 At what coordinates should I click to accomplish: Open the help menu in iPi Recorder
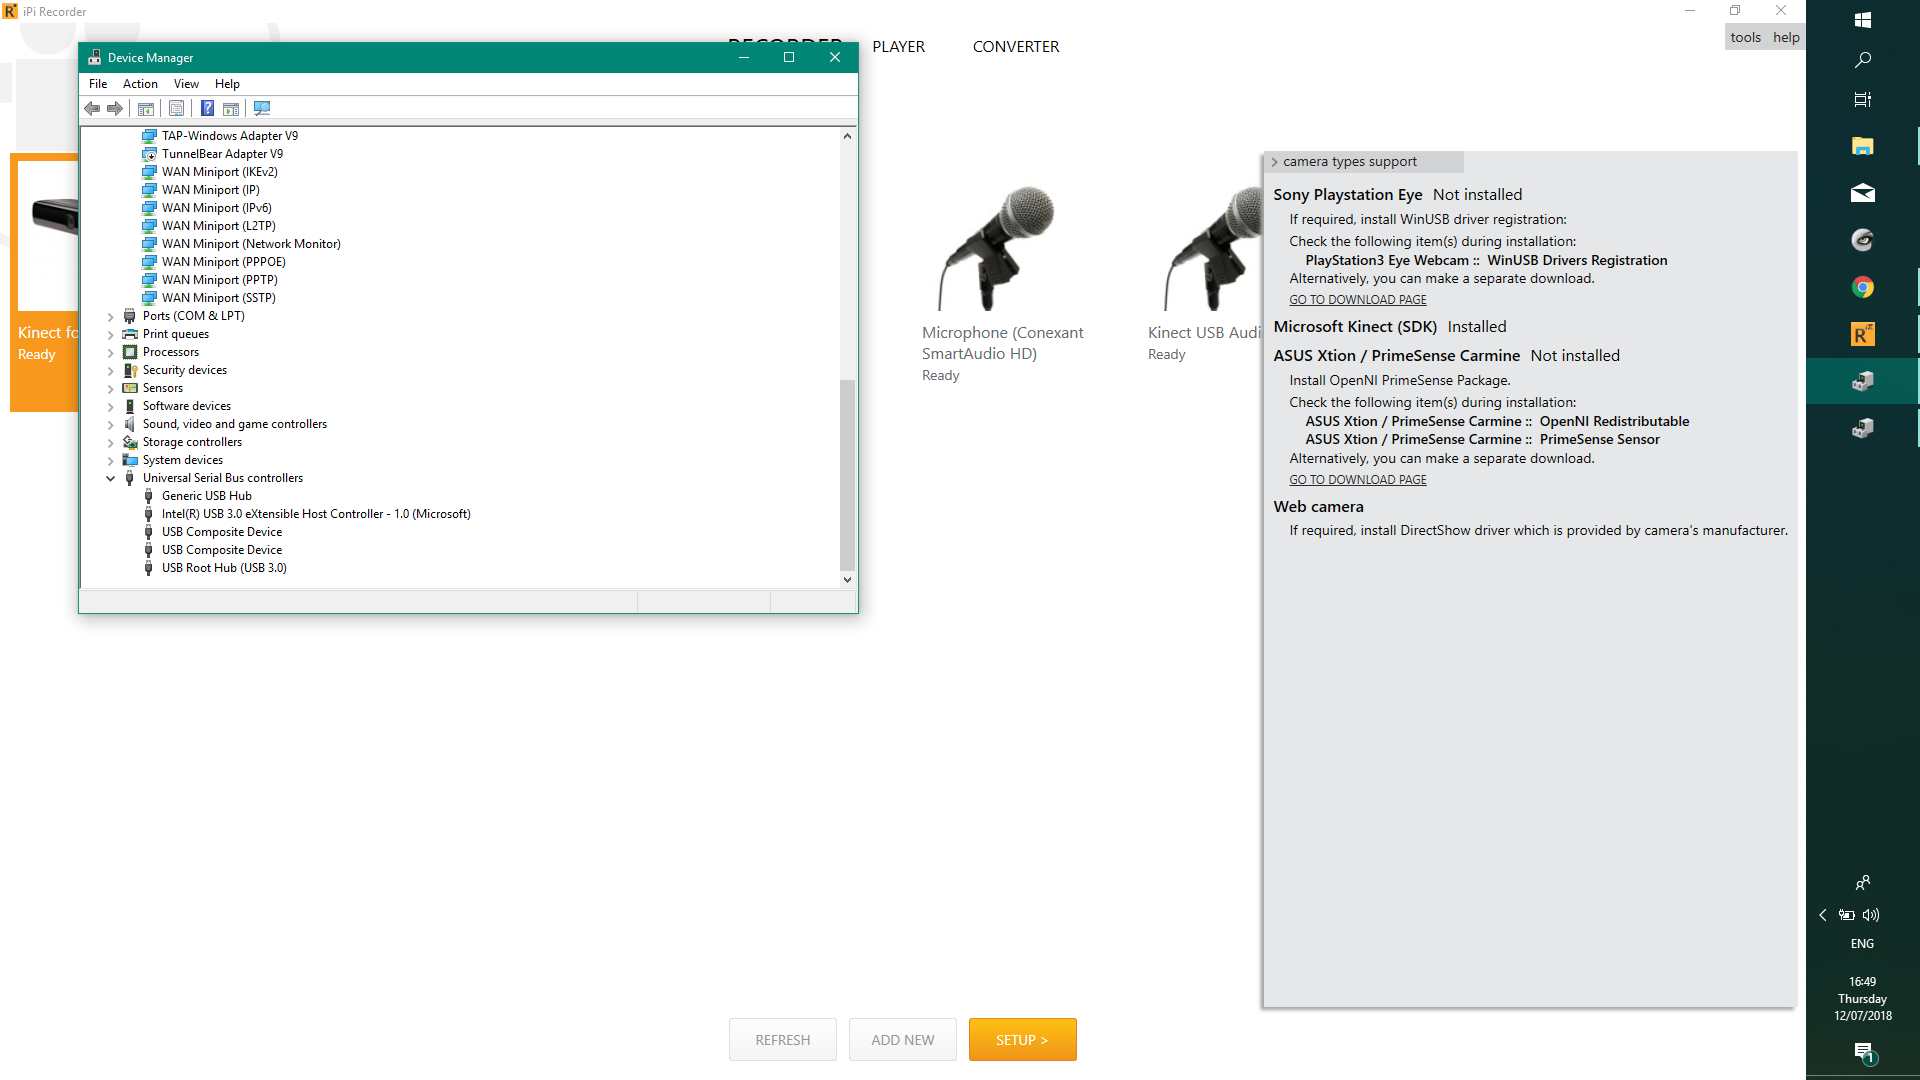[1786, 38]
